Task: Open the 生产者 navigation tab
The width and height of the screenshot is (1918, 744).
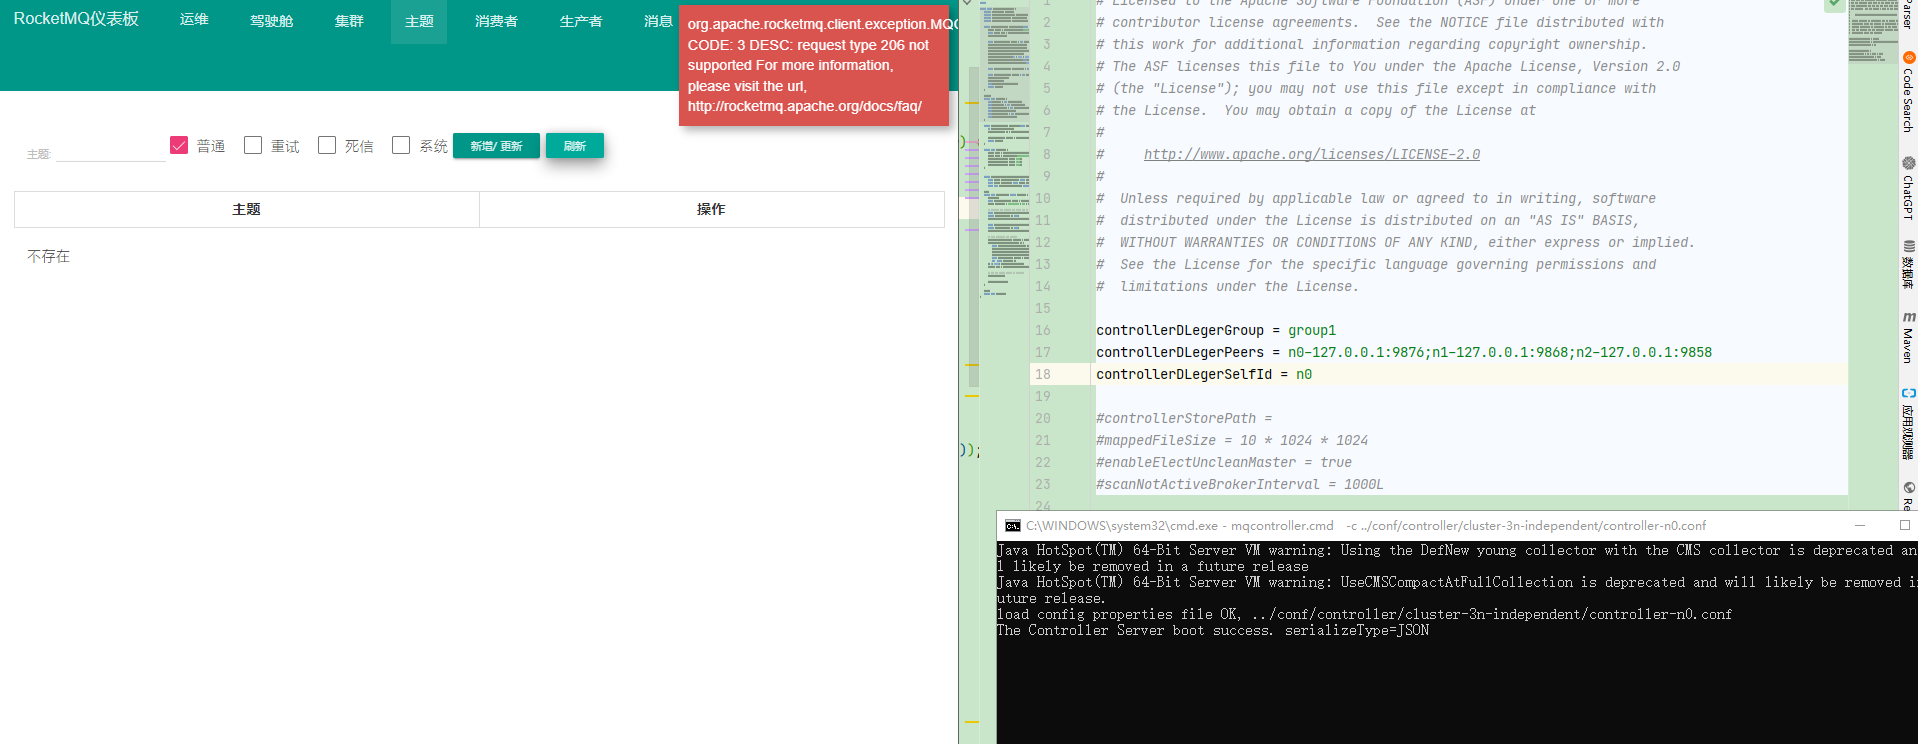Action: click(581, 21)
